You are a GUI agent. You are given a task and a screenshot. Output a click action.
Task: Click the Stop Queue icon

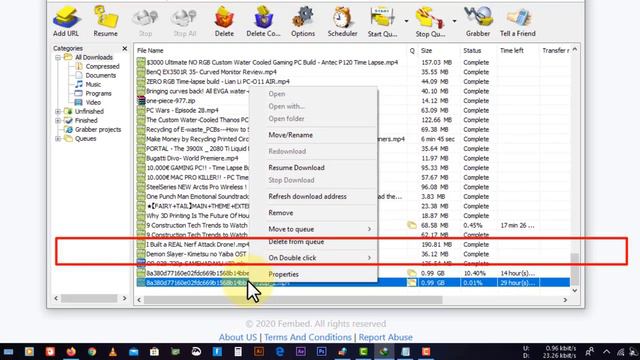tap(430, 22)
